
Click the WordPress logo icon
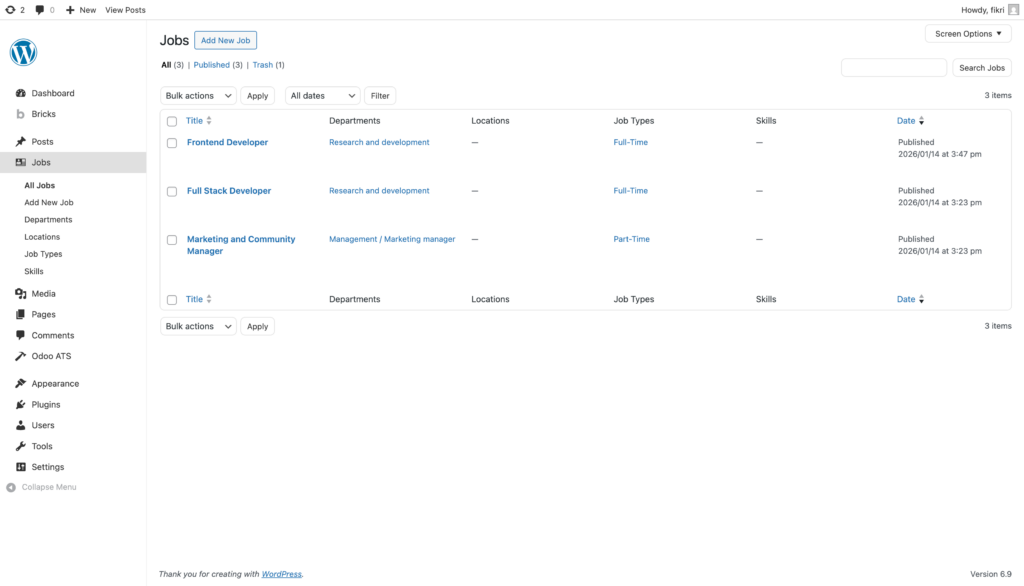pos(23,52)
